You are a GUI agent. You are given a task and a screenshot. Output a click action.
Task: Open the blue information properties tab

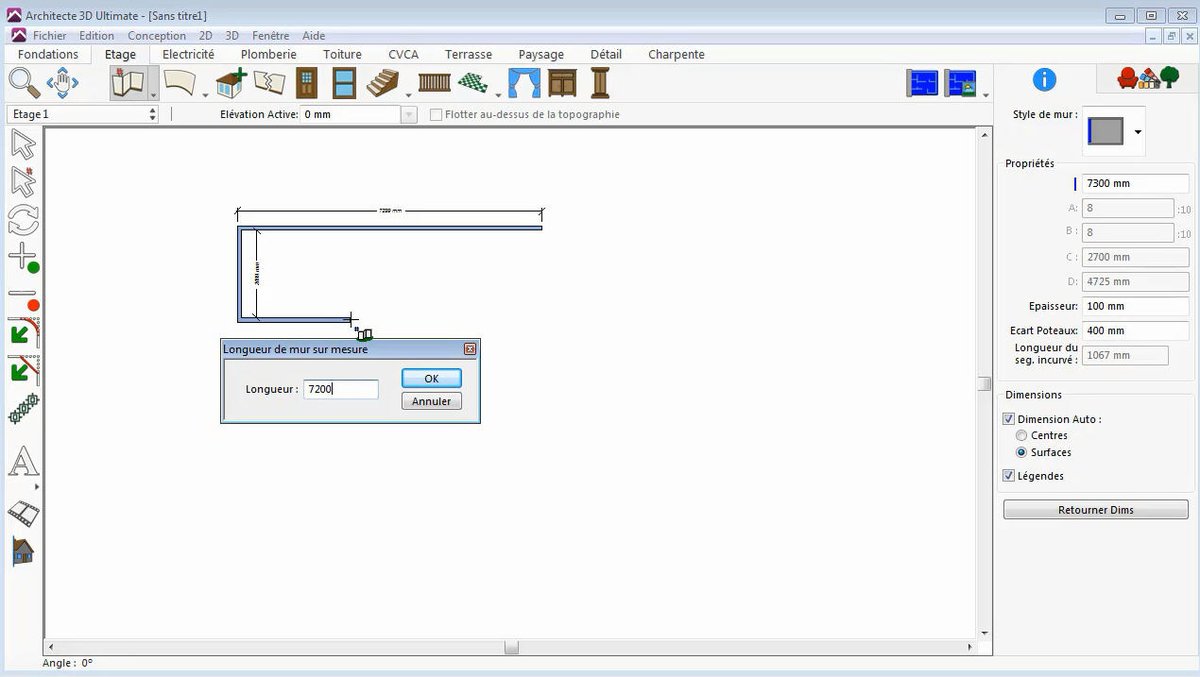coord(1044,80)
